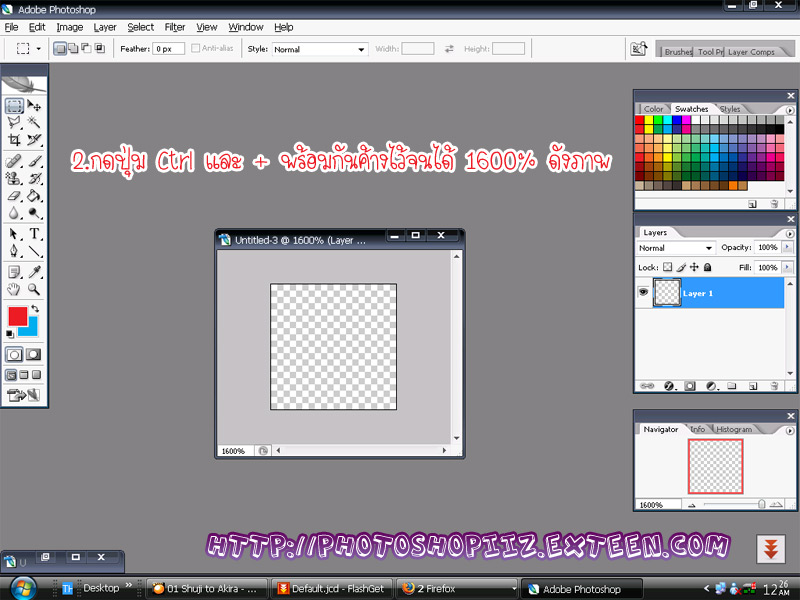This screenshot has height=600, width=800.
Task: Reset default foreground and background colors
Action: tap(10, 334)
